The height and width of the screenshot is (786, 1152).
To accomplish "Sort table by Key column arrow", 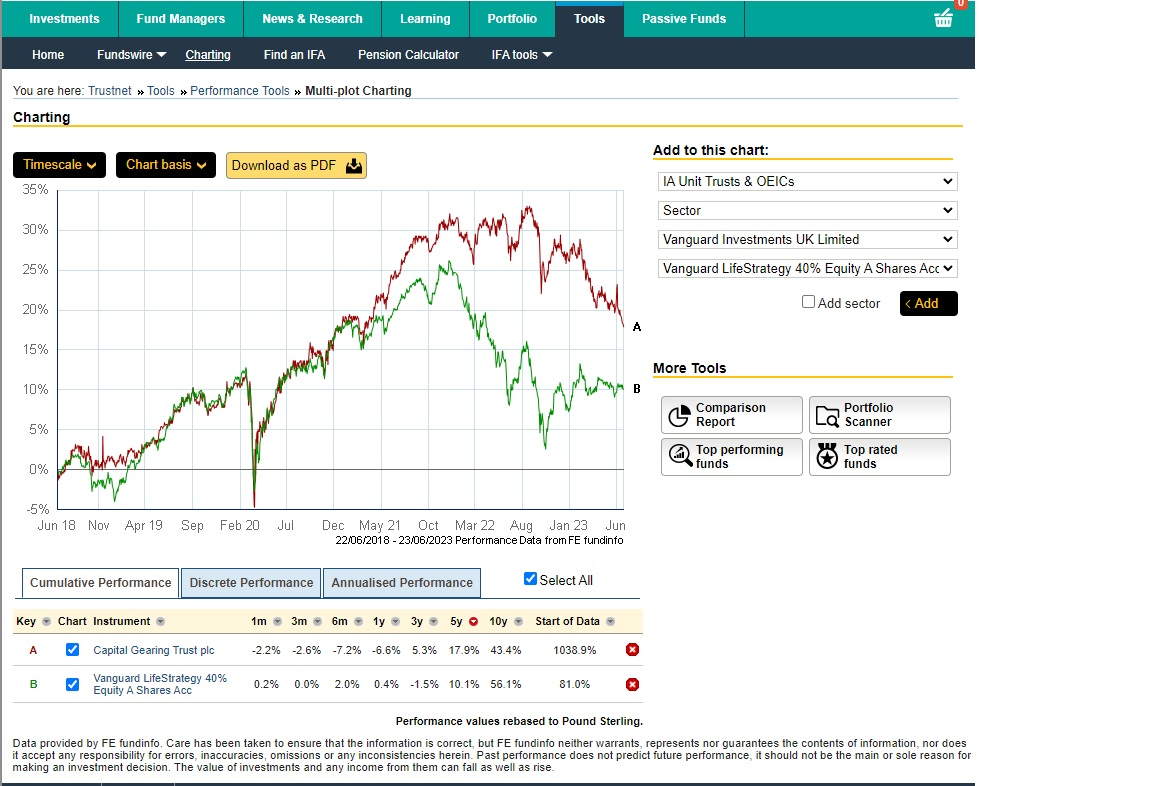I will (46, 621).
